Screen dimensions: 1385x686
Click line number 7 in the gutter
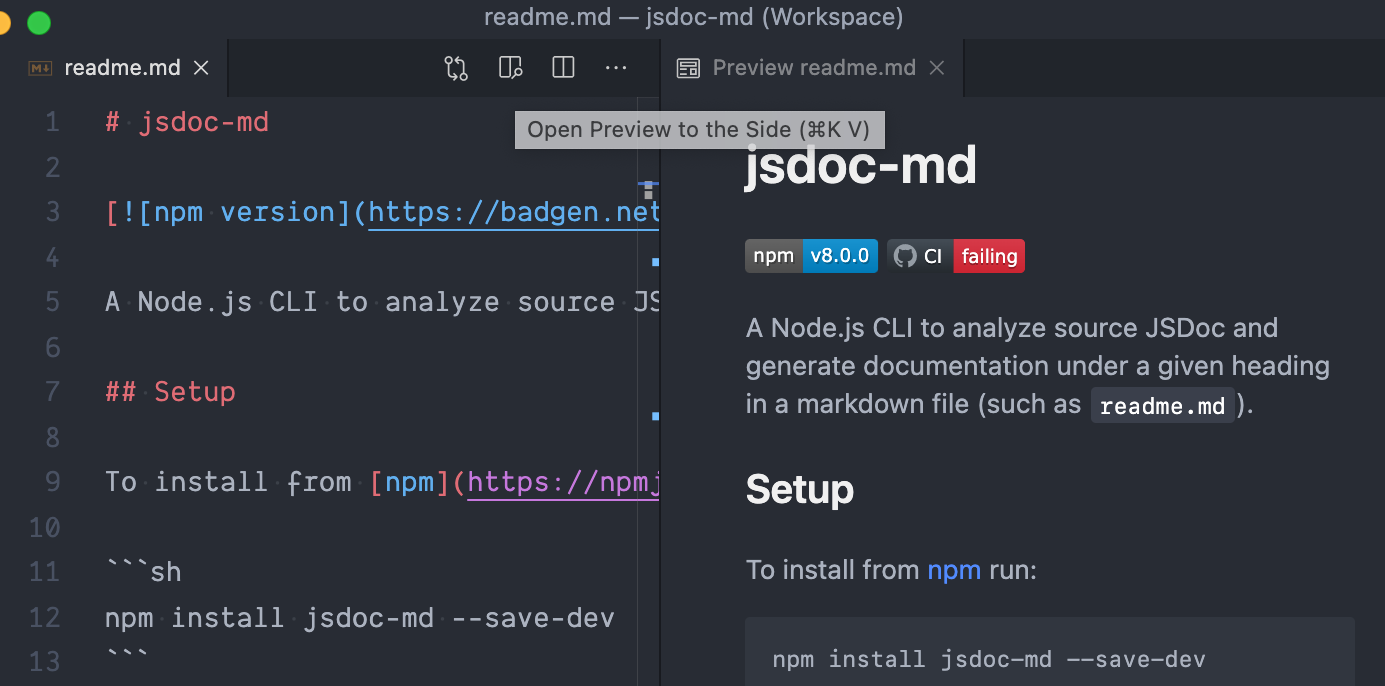52,391
